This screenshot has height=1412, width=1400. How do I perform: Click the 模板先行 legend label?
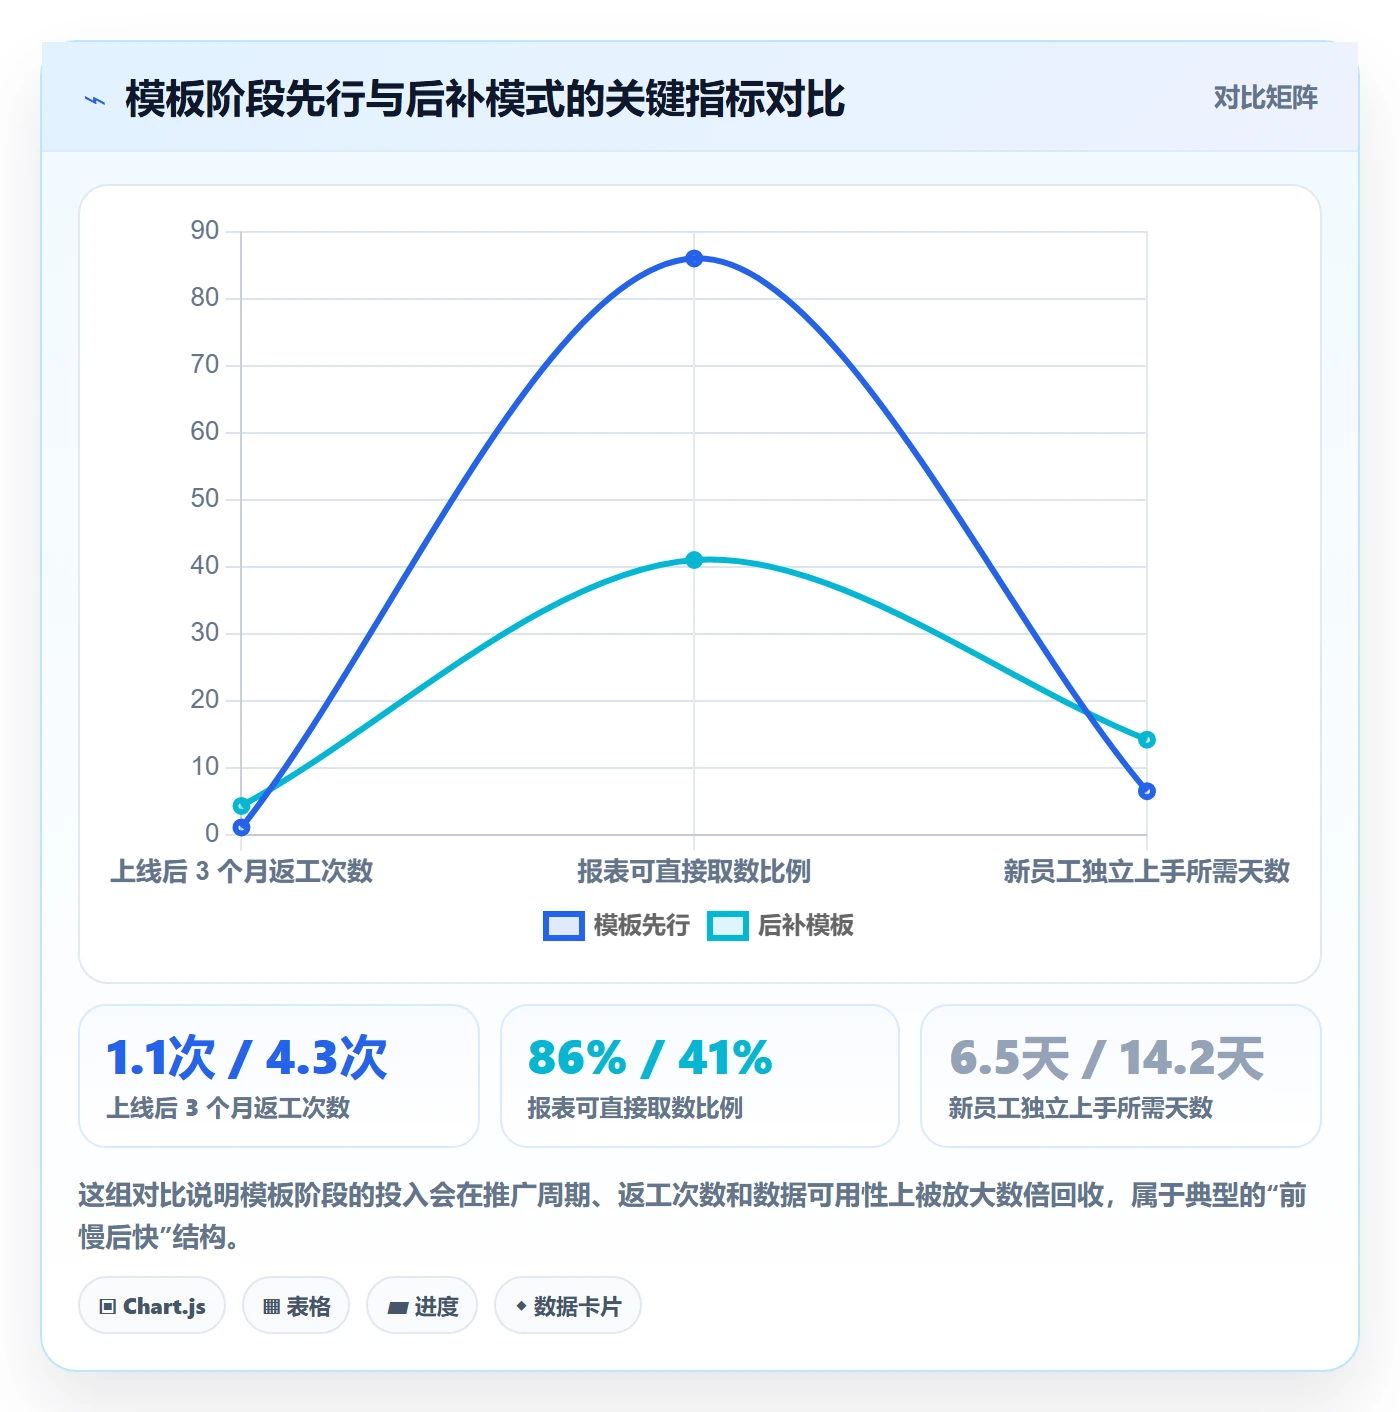coord(641,926)
